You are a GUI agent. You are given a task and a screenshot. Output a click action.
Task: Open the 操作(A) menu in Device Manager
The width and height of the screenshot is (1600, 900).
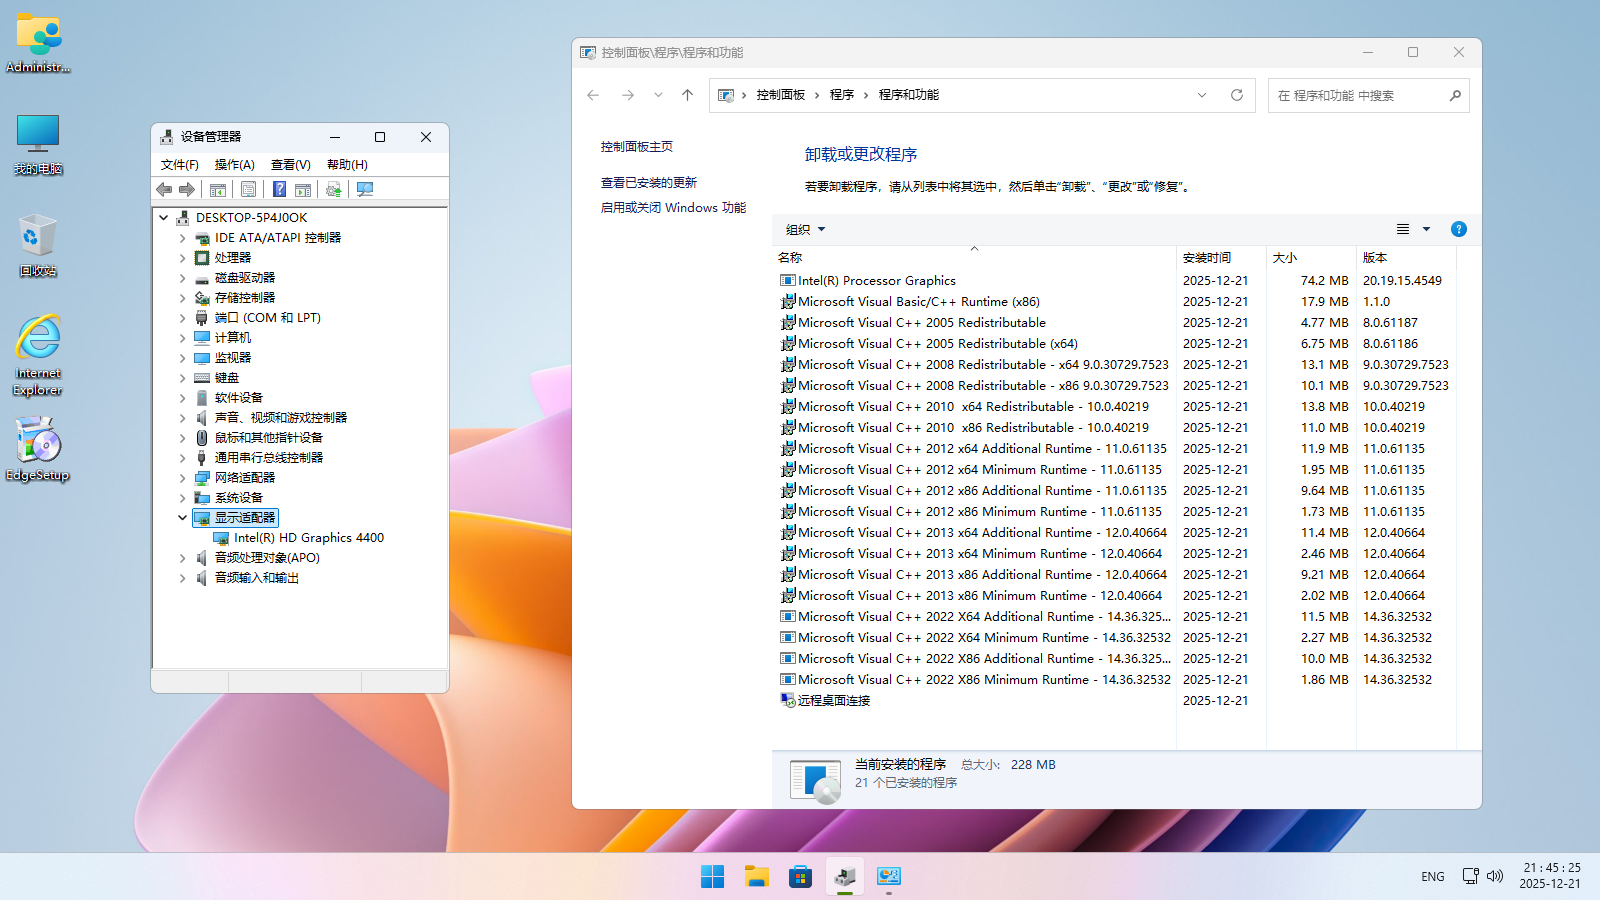coord(235,165)
